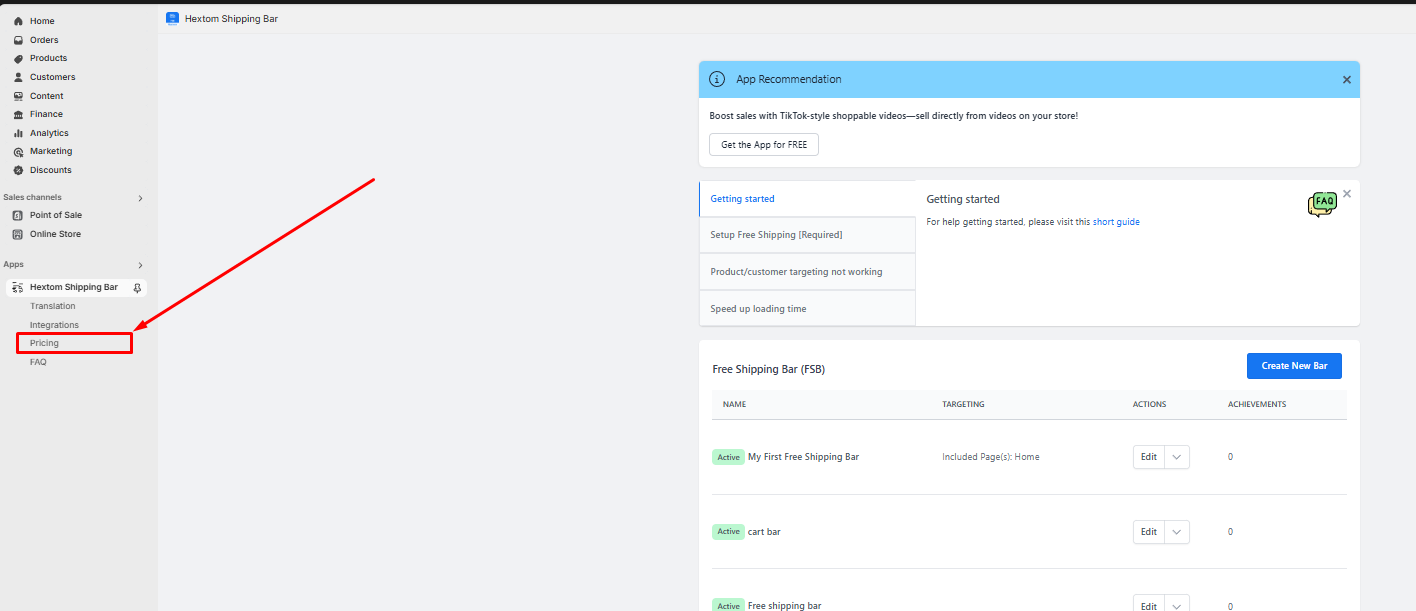Click the Customers person icon
Viewport: 1416px width, 611px height.
click(18, 77)
